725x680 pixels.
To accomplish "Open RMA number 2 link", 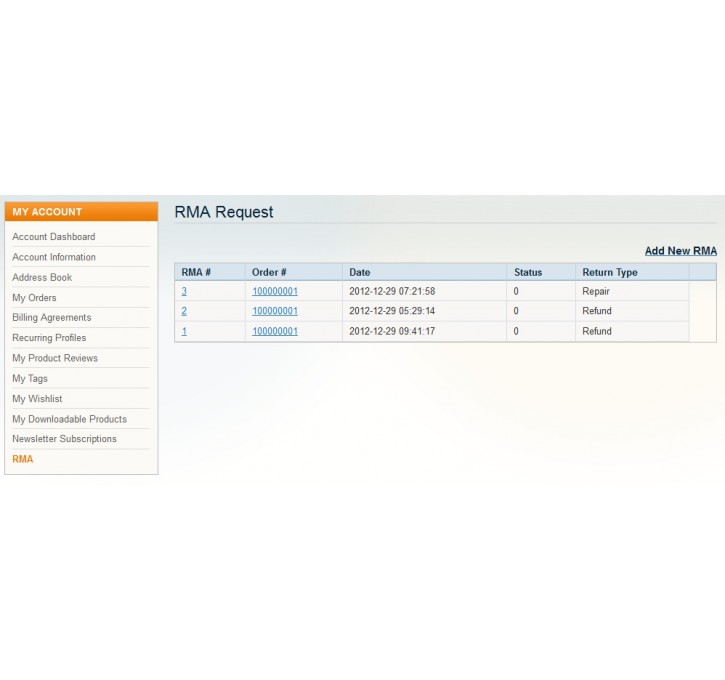I will click(x=184, y=311).
